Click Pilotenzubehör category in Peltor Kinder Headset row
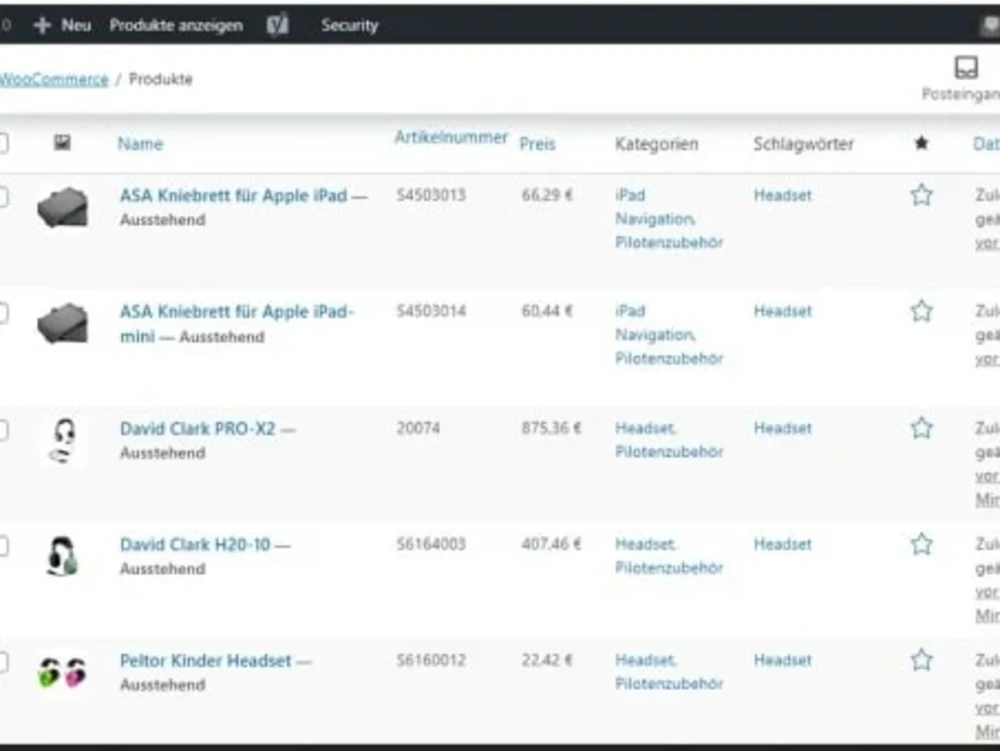This screenshot has height=751, width=1000. coord(669,683)
